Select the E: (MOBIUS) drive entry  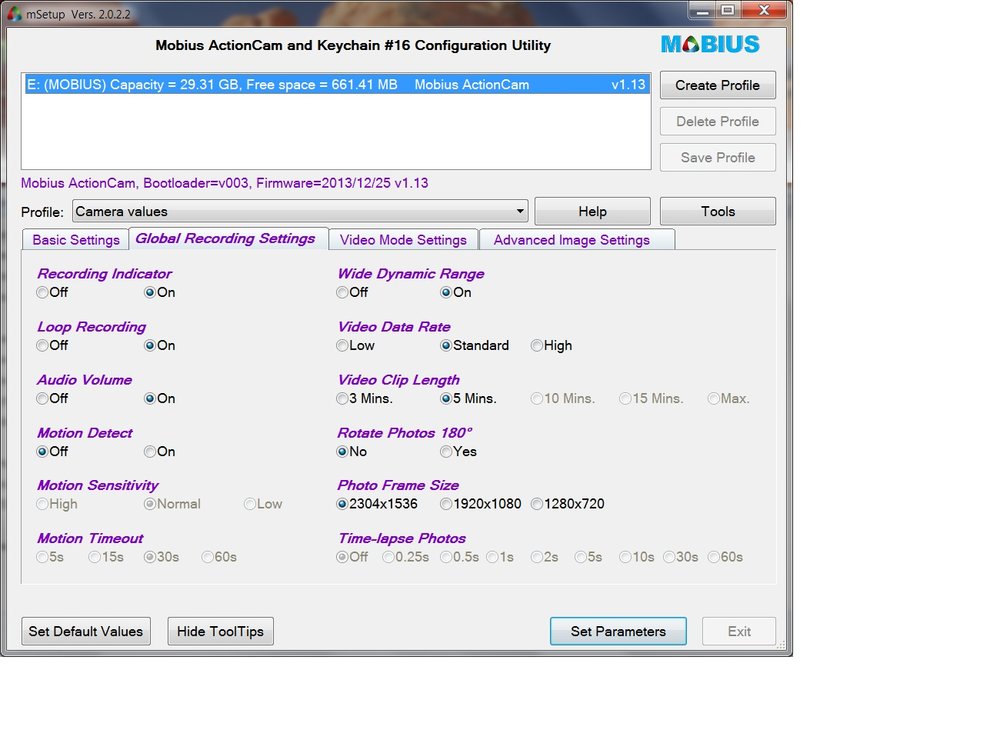pyautogui.click(x=337, y=84)
